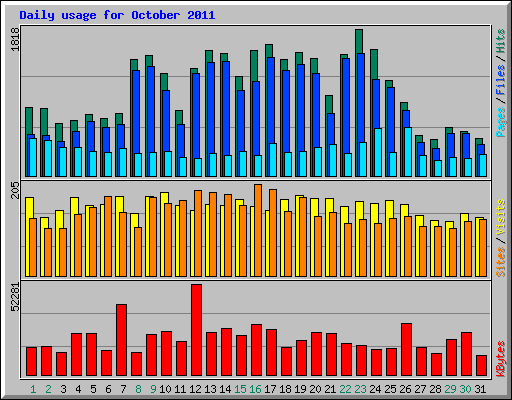Click day label "17" on the x-axis
This screenshot has width=512, height=400.
(x=270, y=389)
